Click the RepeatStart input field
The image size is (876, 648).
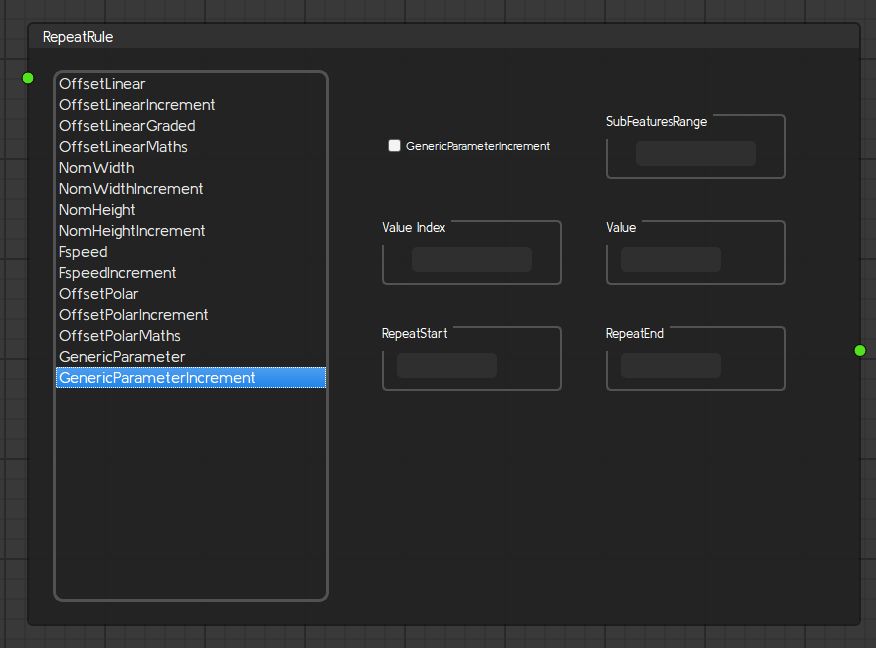pyautogui.click(x=446, y=365)
